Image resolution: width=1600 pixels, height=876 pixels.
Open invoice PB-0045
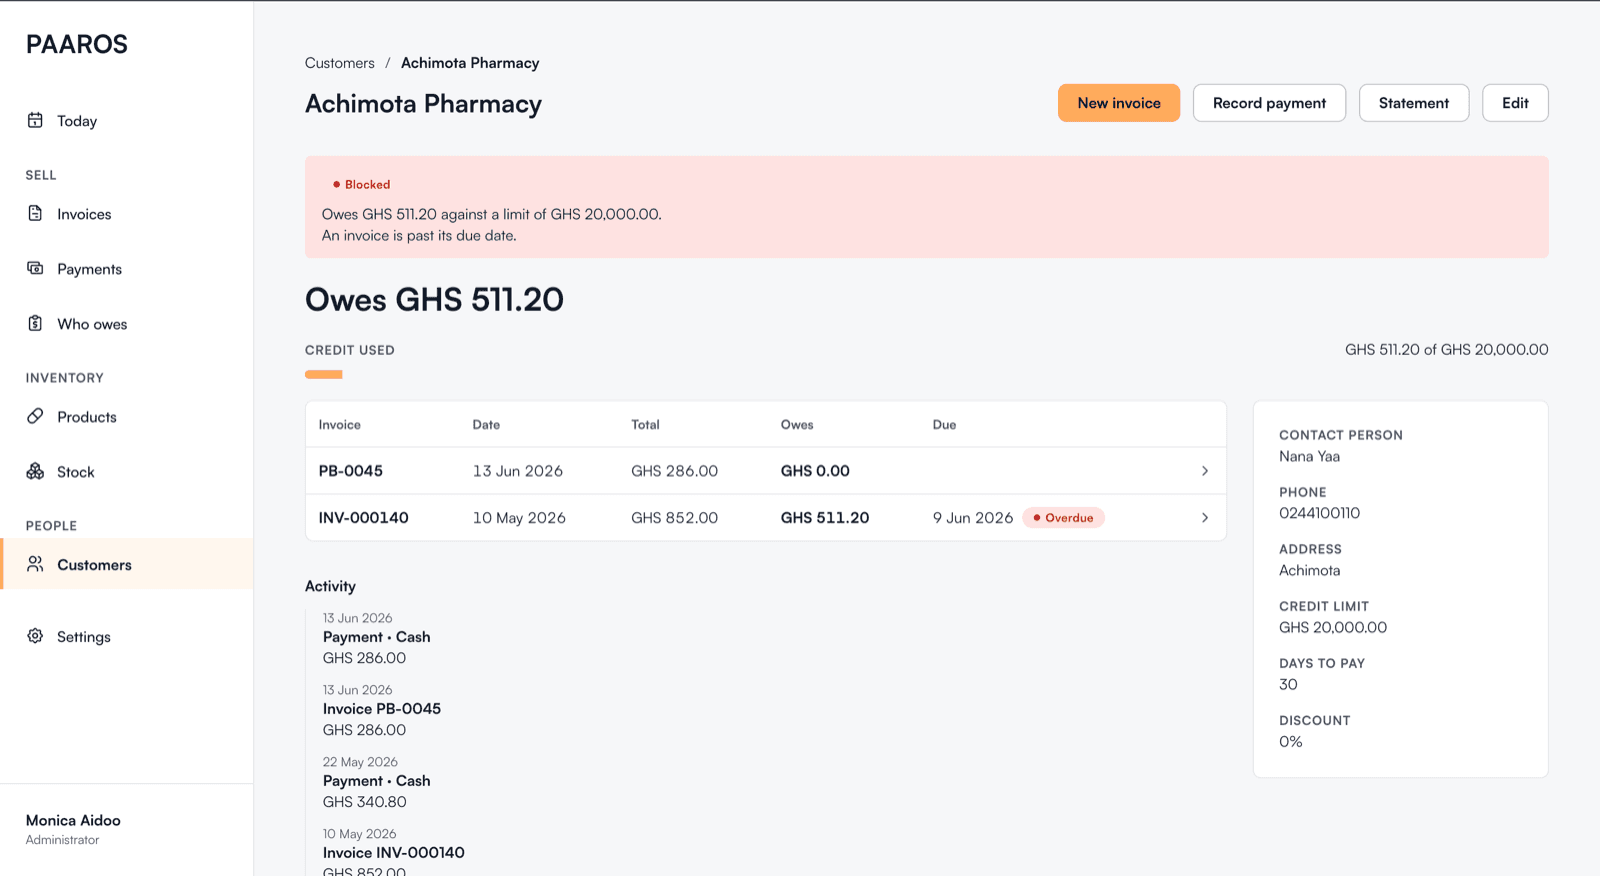351,471
